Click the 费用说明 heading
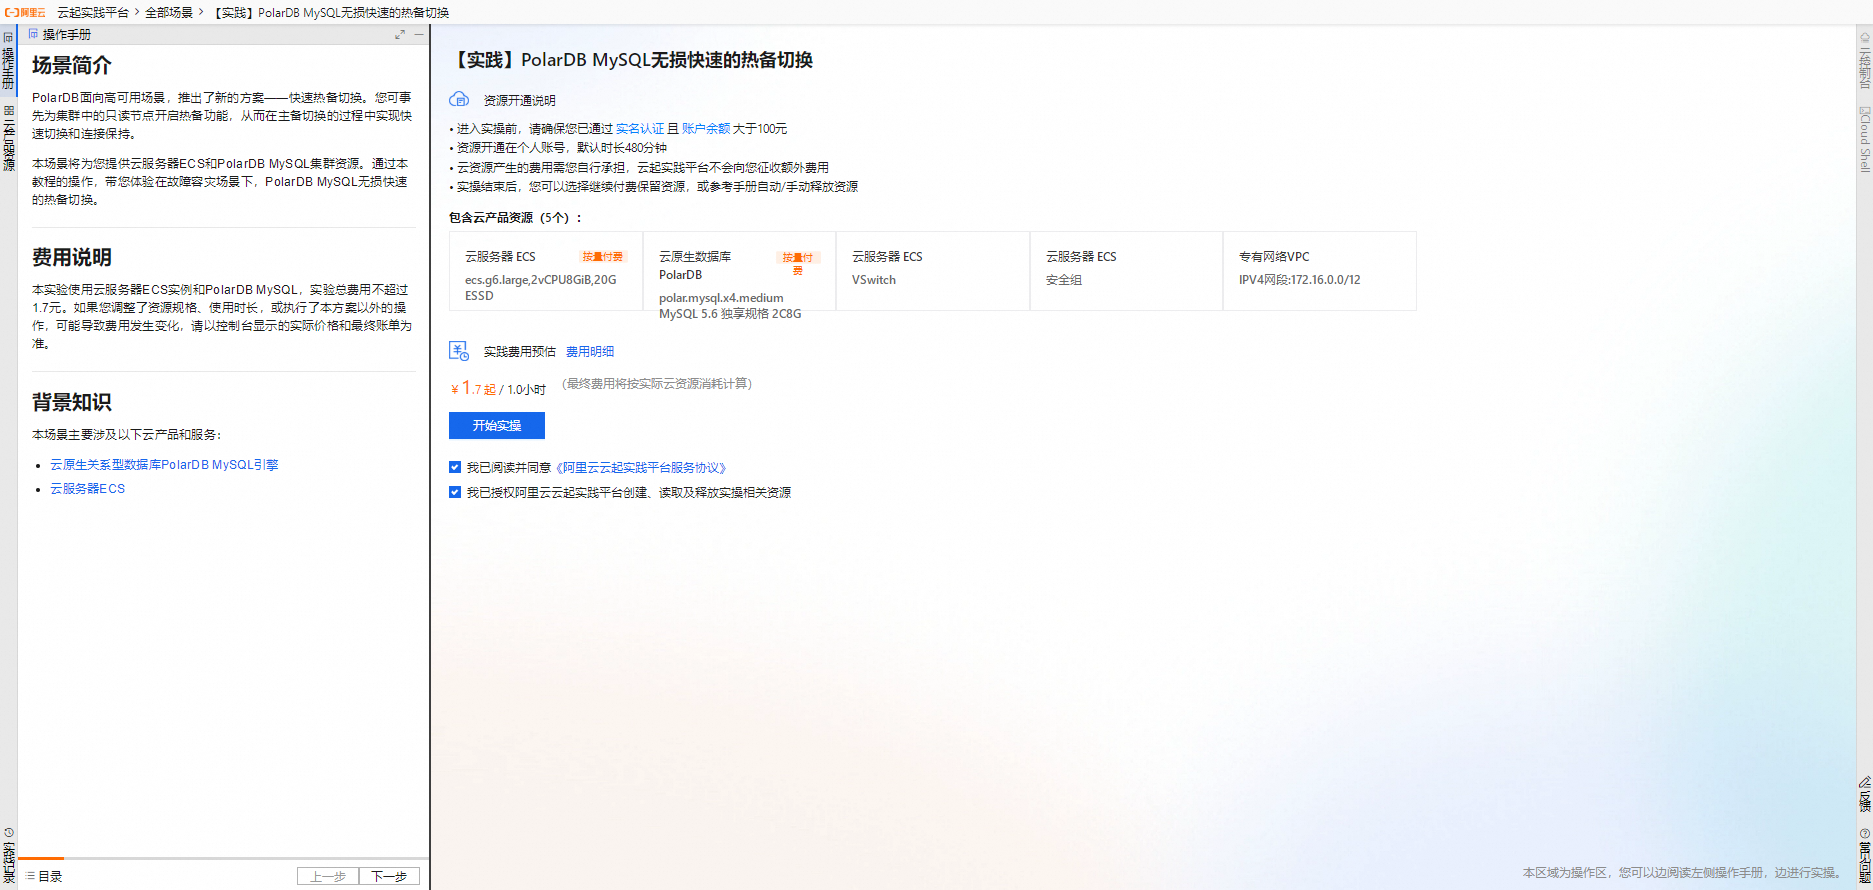 [72, 258]
